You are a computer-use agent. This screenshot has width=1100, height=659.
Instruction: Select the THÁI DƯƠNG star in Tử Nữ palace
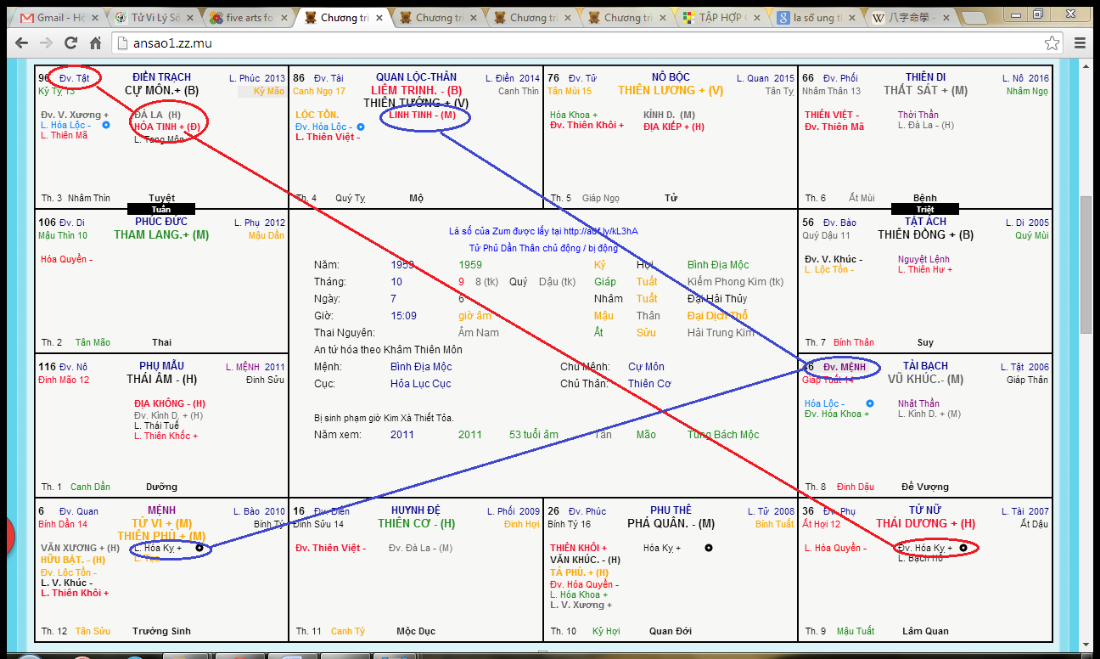[x=925, y=524]
